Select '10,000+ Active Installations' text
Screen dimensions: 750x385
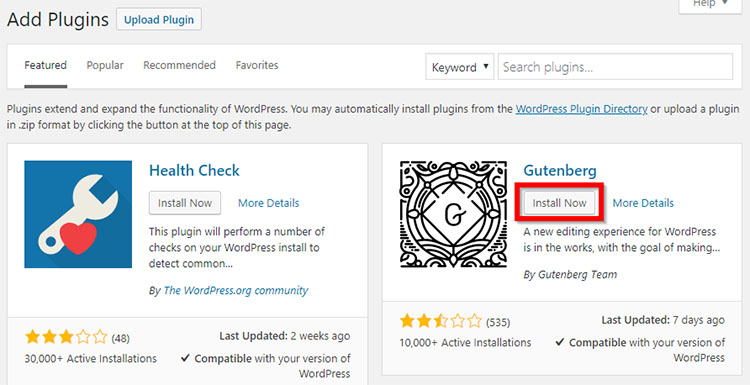tap(465, 342)
